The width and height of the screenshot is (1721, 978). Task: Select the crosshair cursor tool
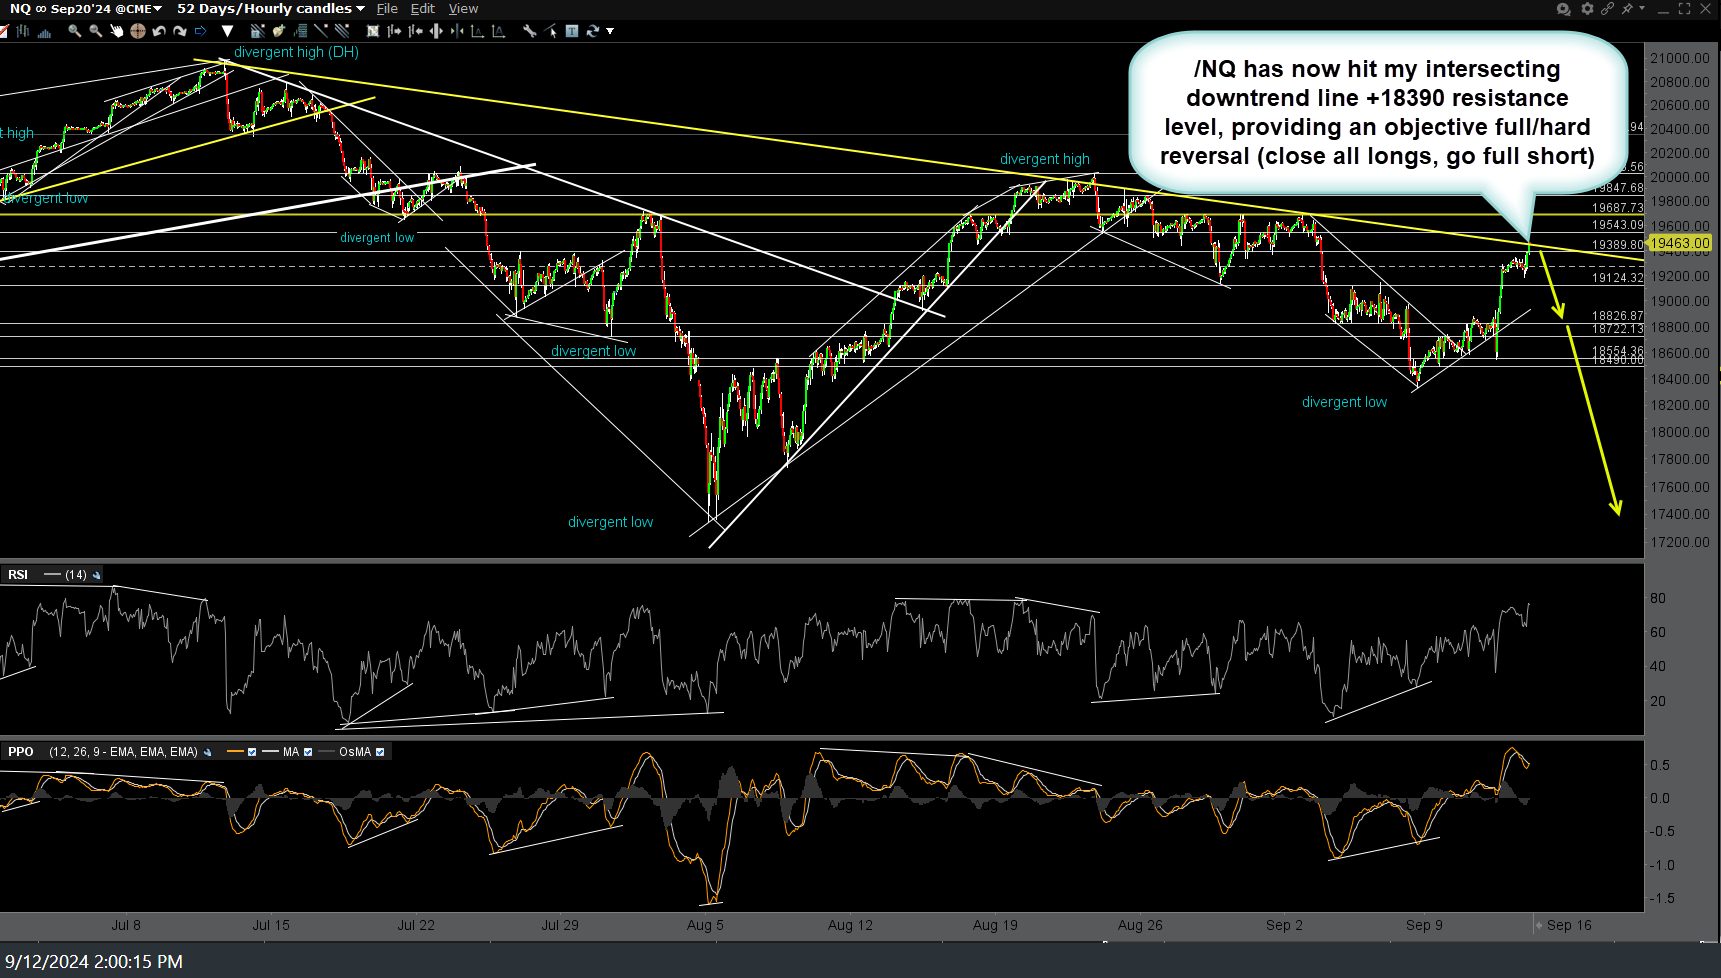click(139, 31)
